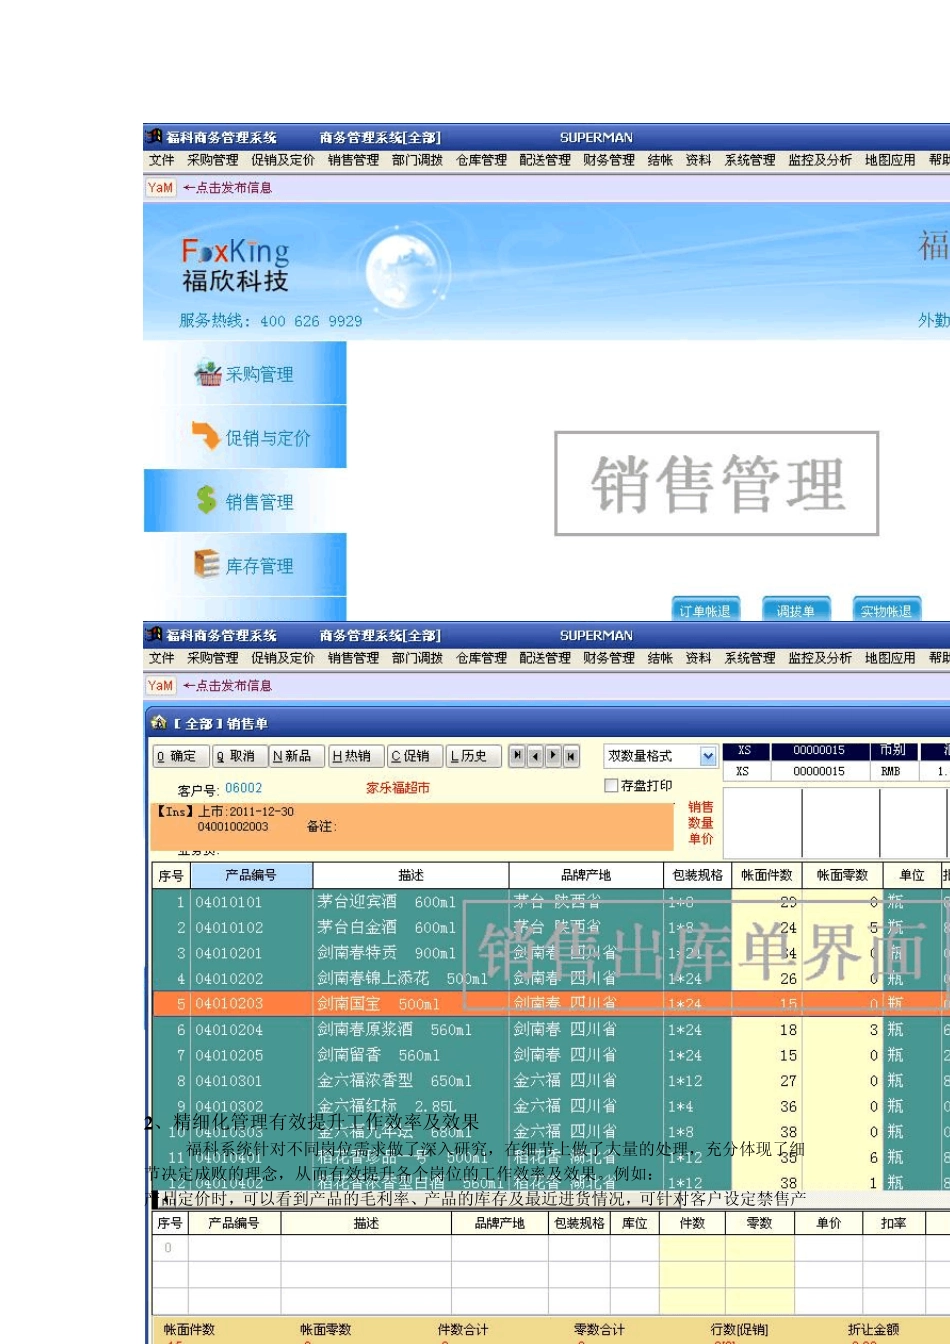Jump to first record with navigation arrow
The width and height of the screenshot is (950, 1344).
coord(517,756)
